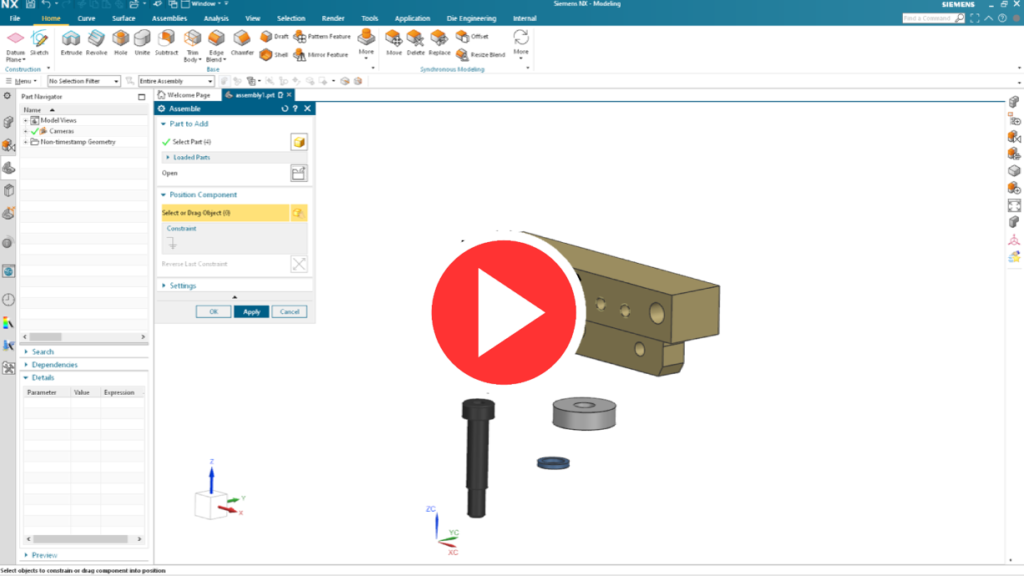Select the Extrude tool
The width and height of the screenshot is (1024, 576).
(71, 40)
